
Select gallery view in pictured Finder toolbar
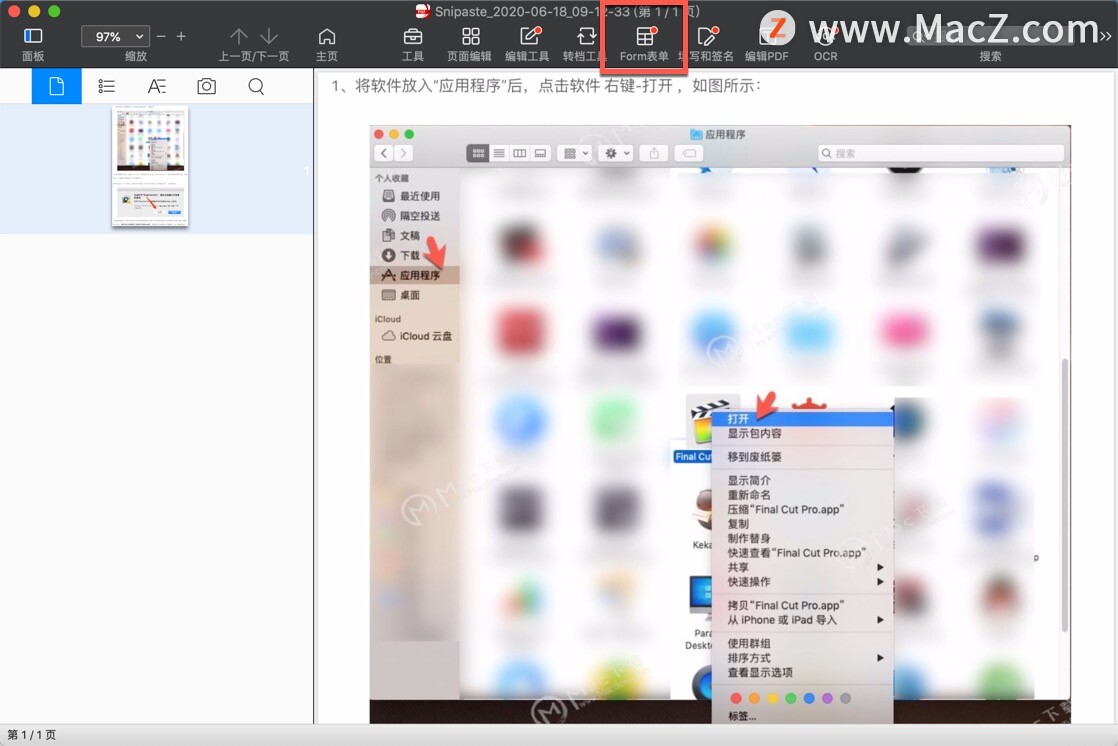(540, 153)
